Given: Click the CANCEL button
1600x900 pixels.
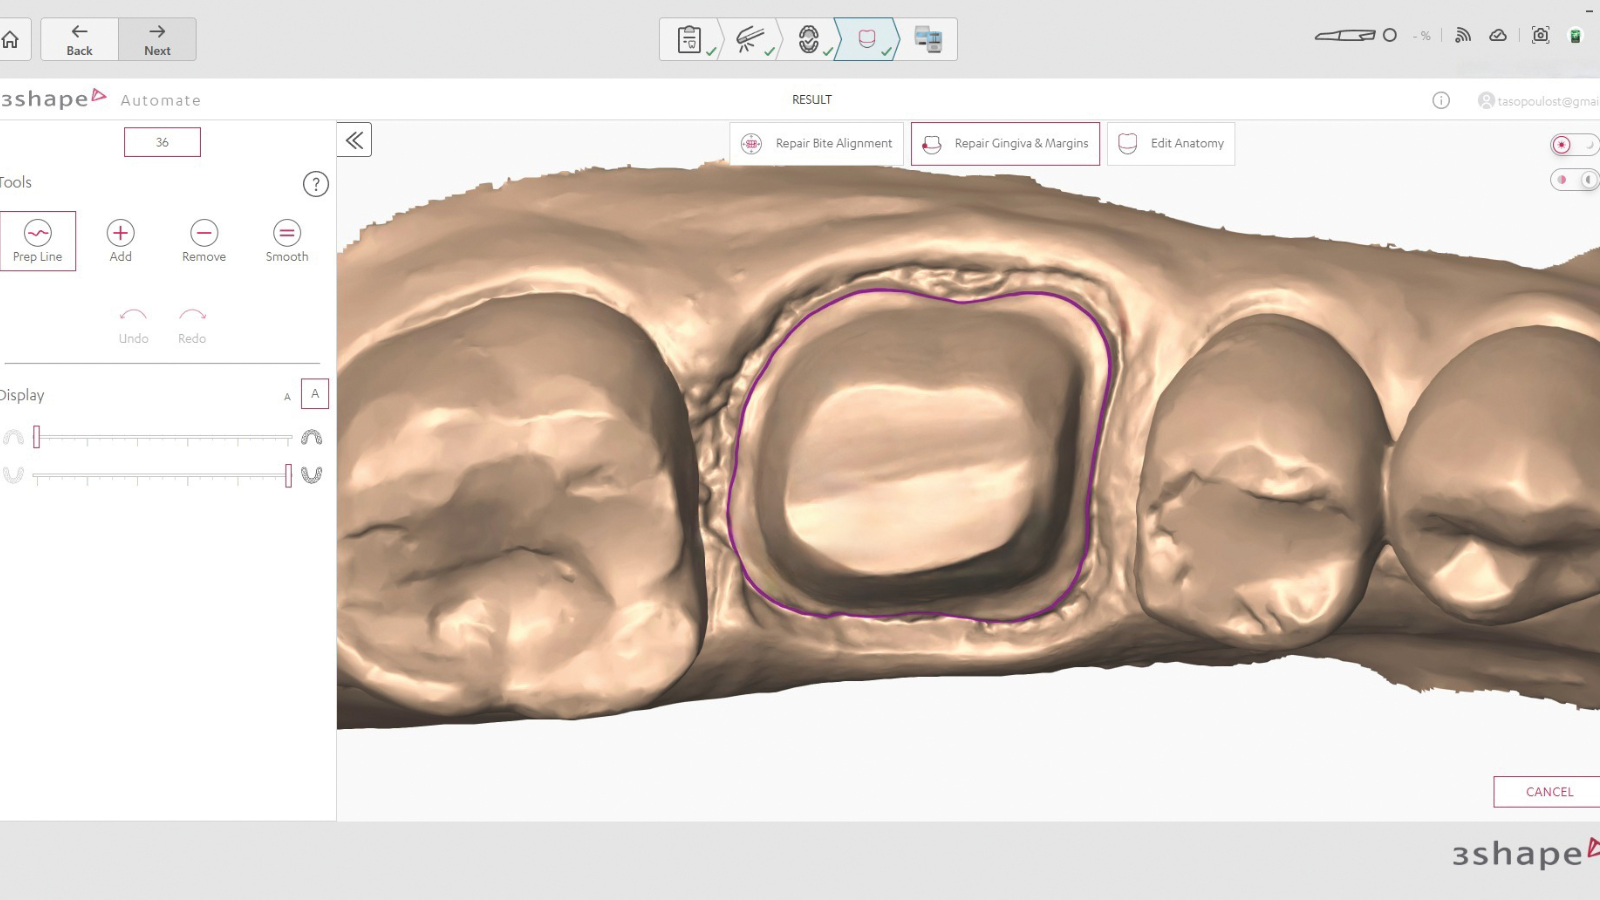Looking at the screenshot, I should point(1548,792).
